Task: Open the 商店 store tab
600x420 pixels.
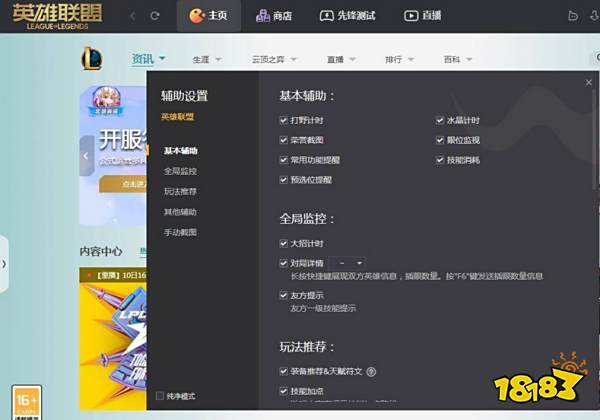Action: (274, 16)
